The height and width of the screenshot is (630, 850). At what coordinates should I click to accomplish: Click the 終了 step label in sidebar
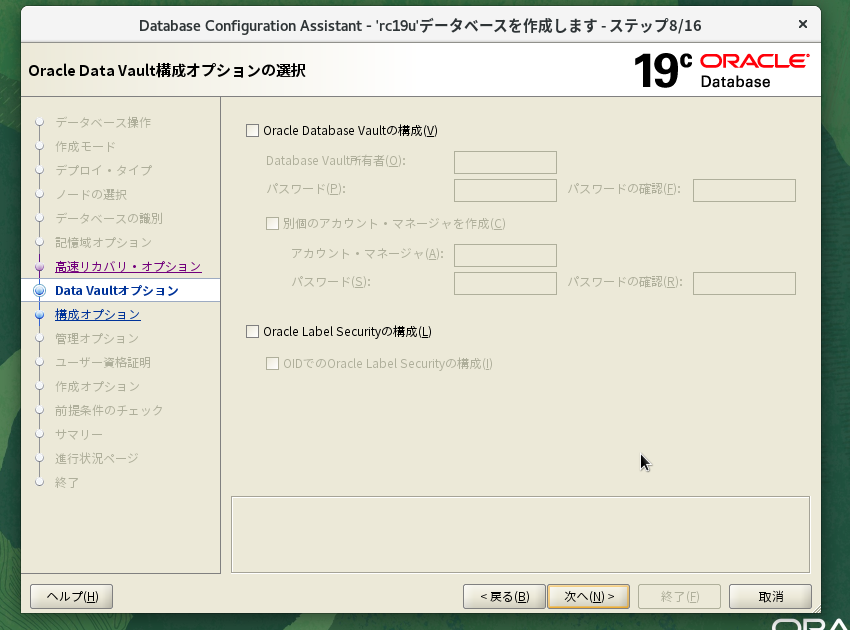pos(67,483)
